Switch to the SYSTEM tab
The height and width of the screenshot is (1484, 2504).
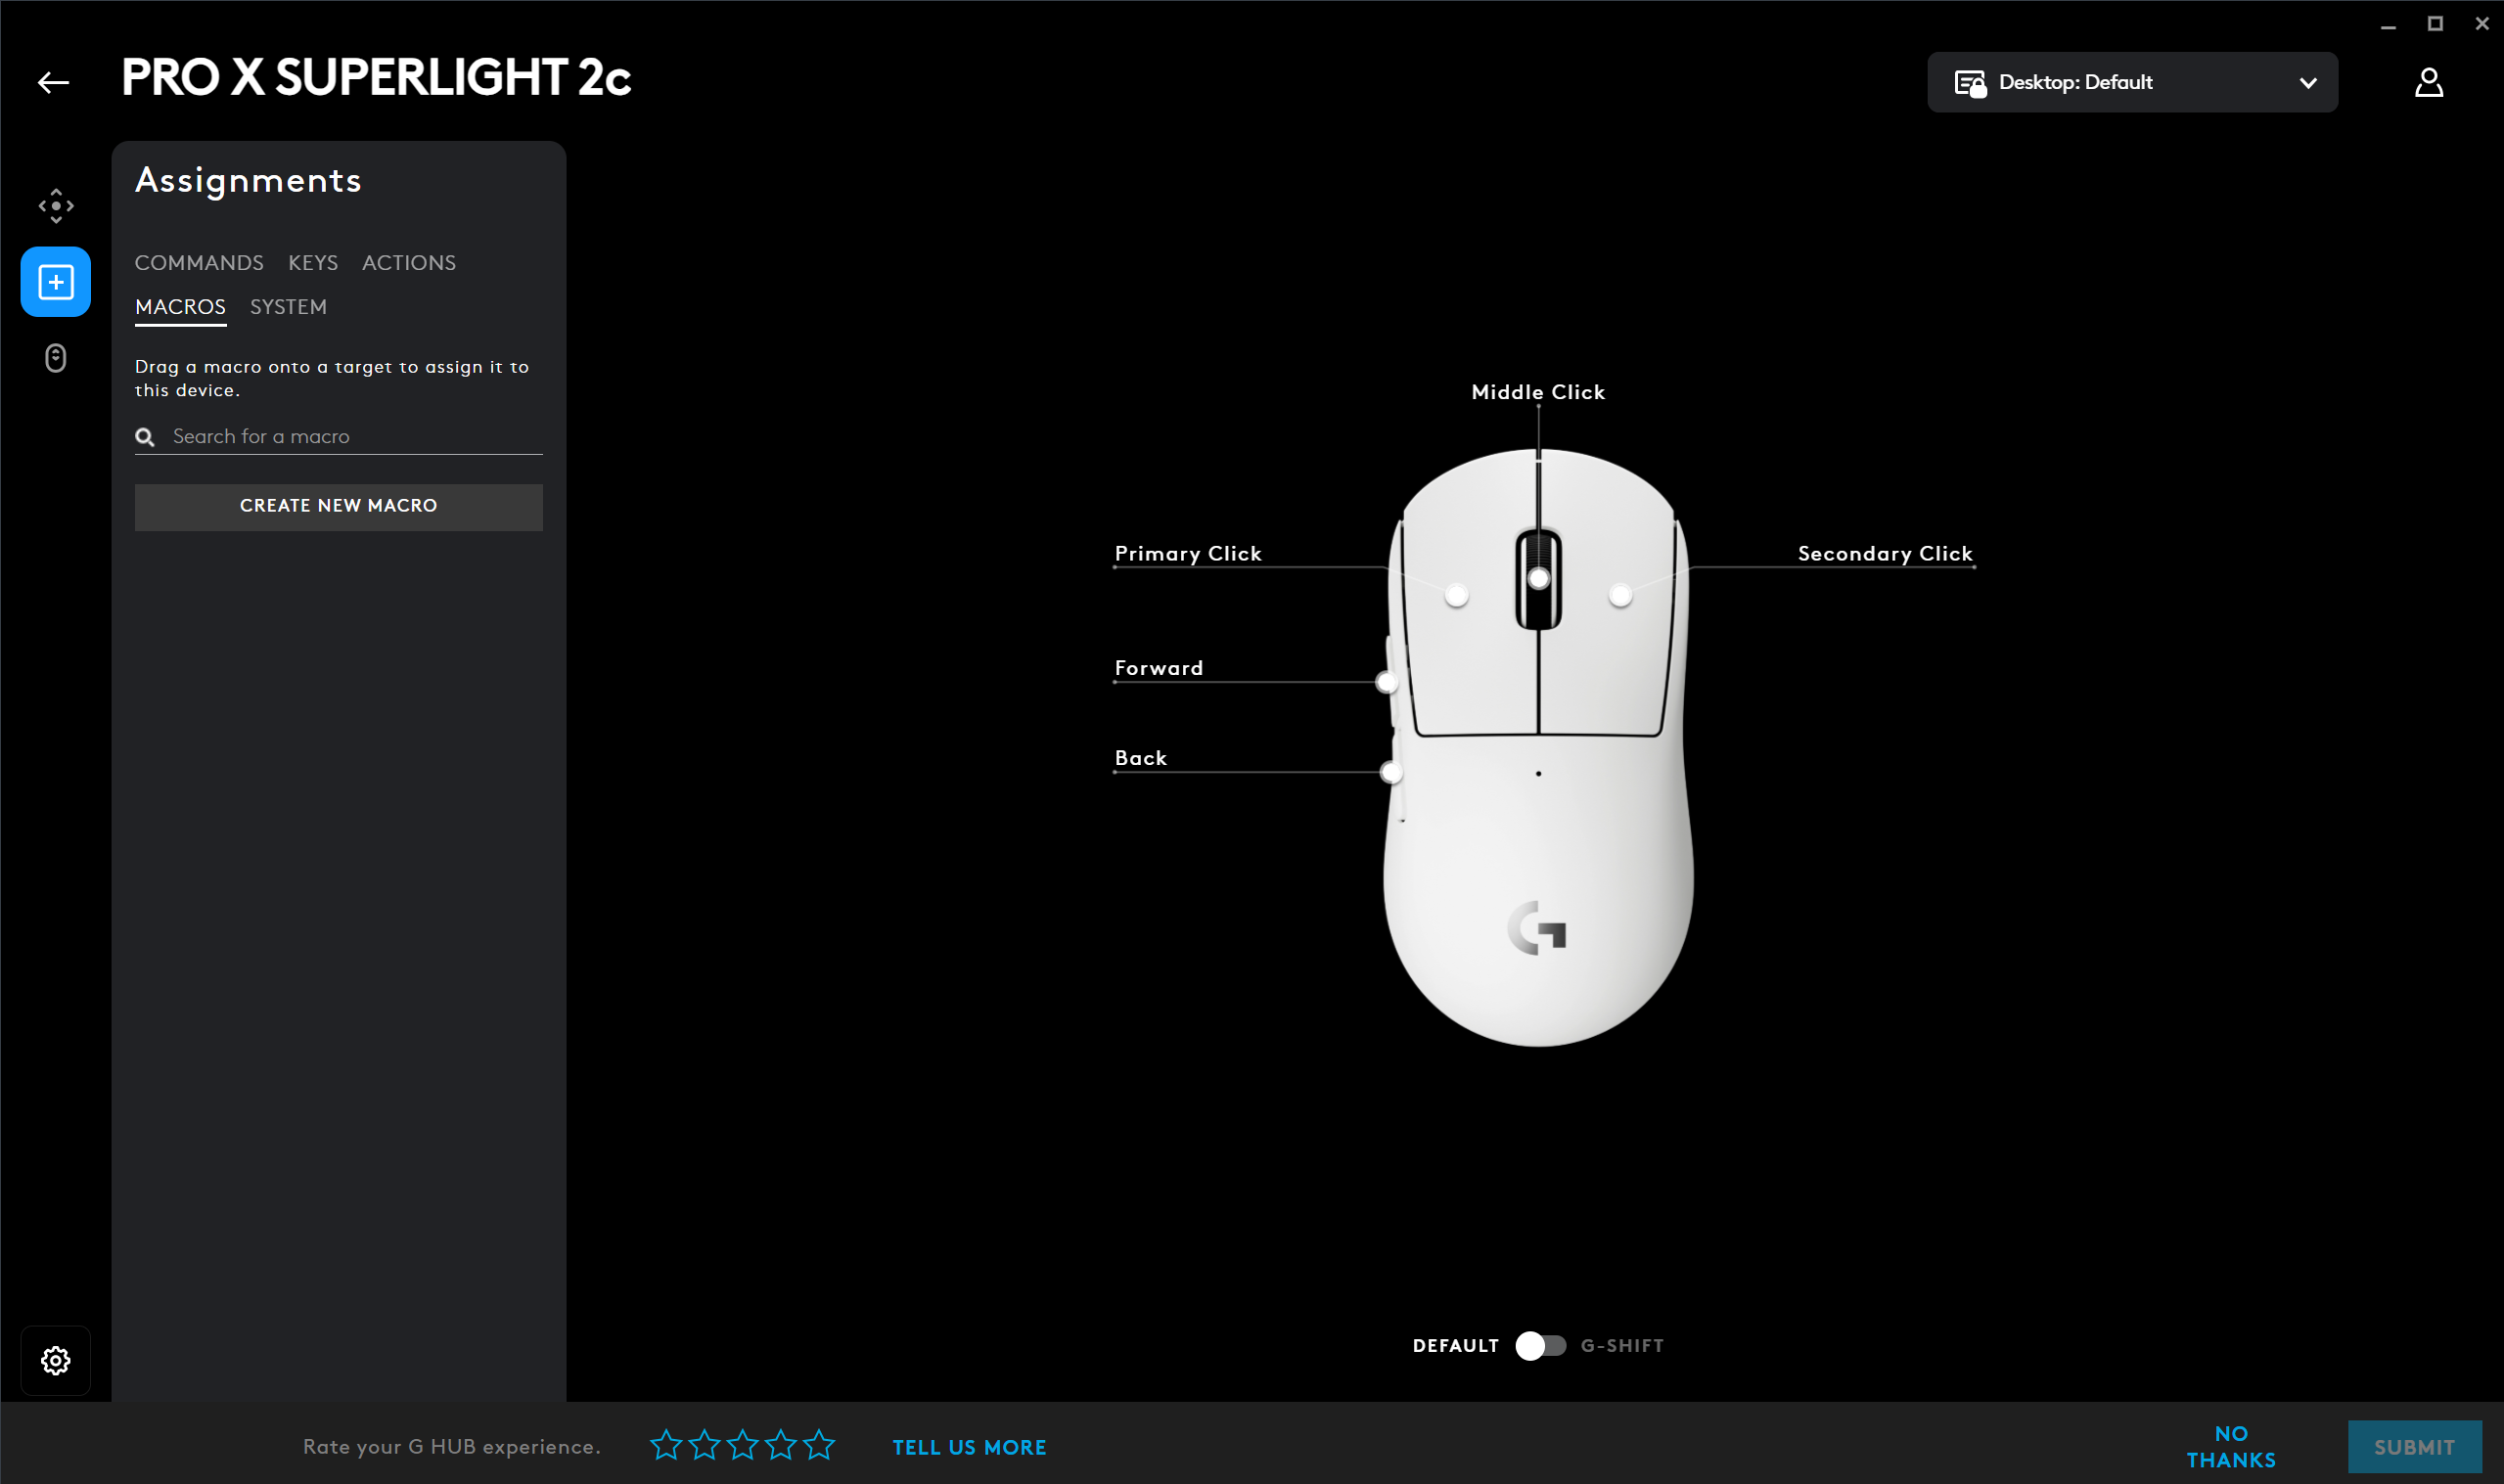[288, 307]
